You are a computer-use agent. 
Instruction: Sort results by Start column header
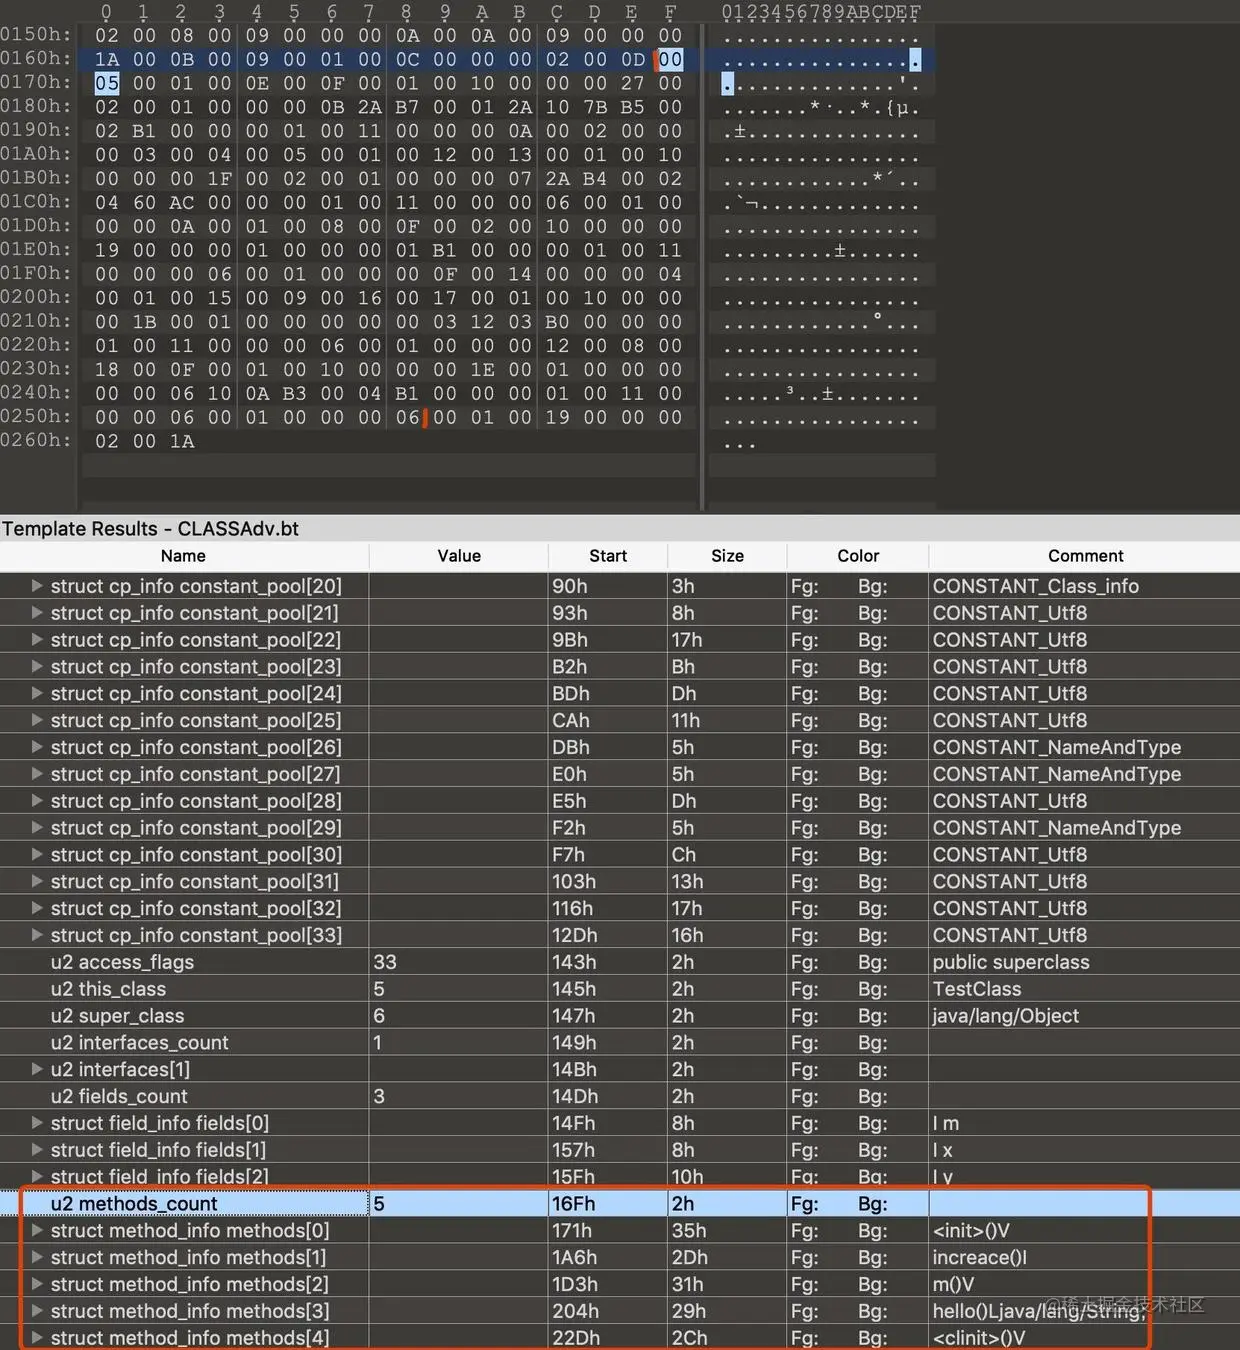608,556
